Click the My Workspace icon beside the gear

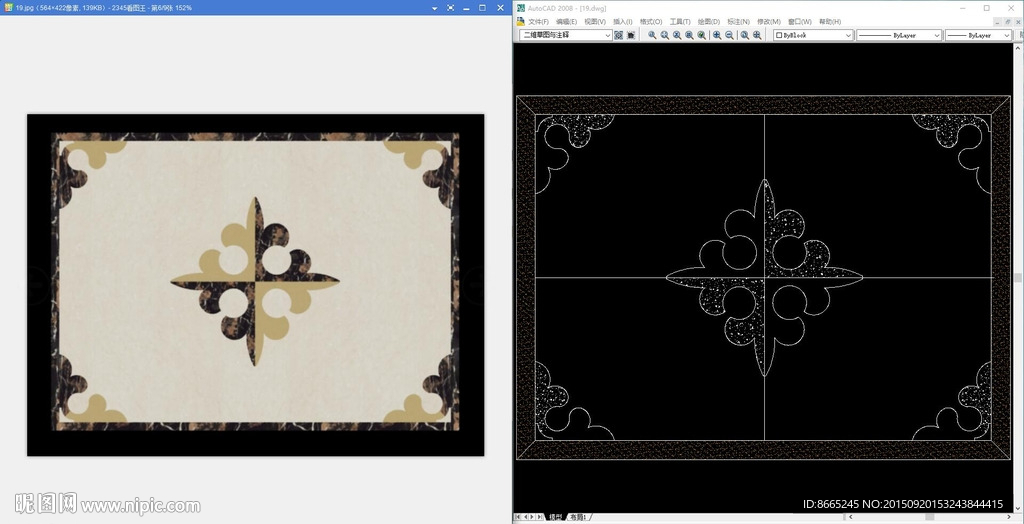click(631, 35)
